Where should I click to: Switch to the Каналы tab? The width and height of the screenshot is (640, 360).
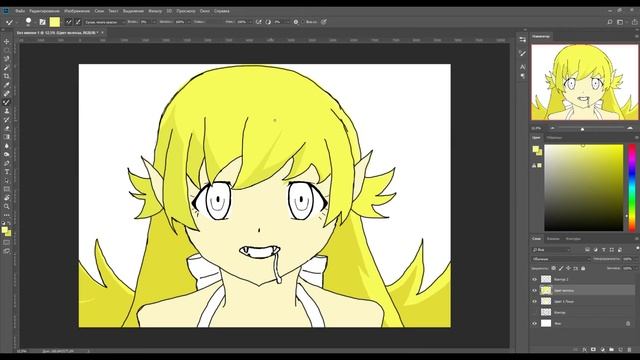(x=553, y=239)
